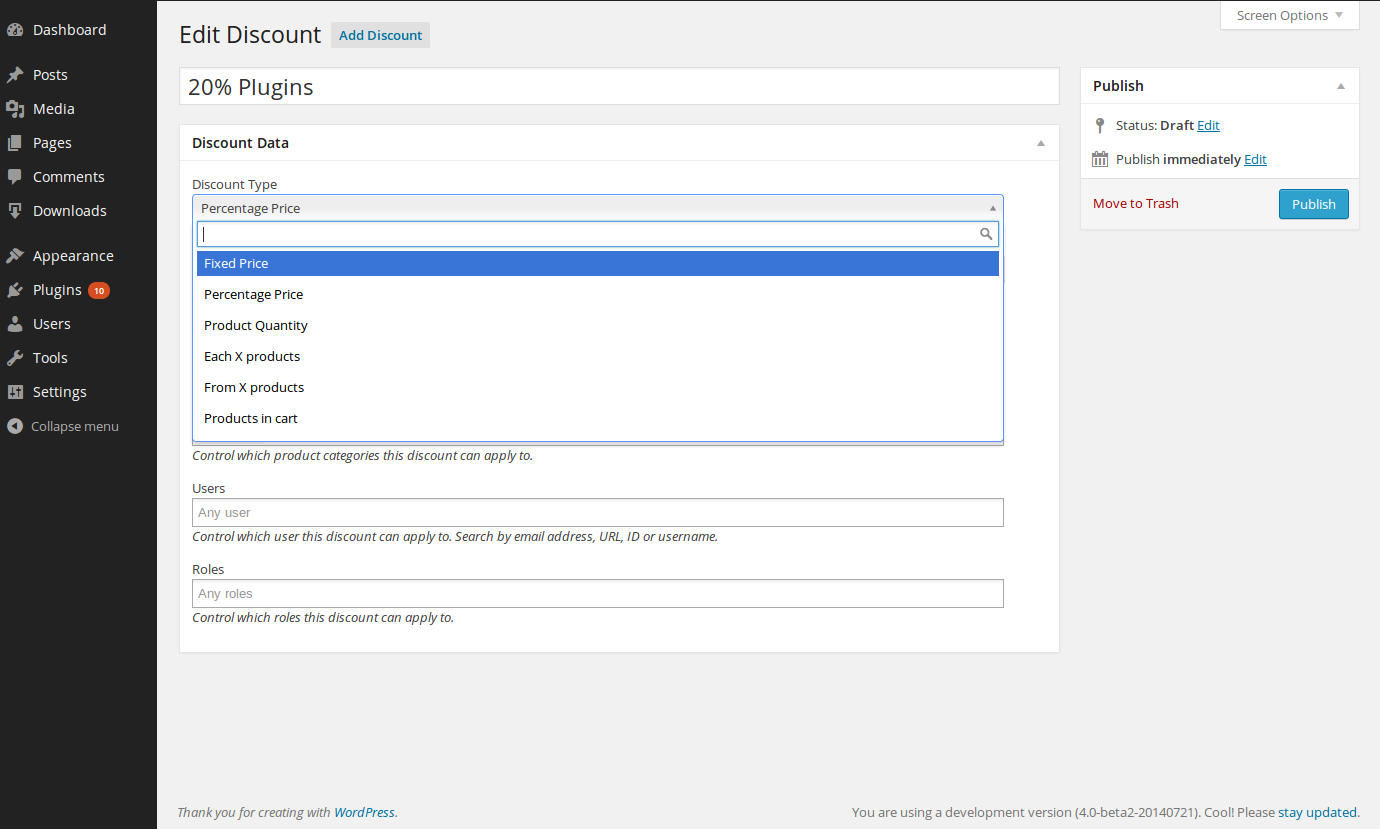Click the Downloads icon in sidebar

coord(15,211)
